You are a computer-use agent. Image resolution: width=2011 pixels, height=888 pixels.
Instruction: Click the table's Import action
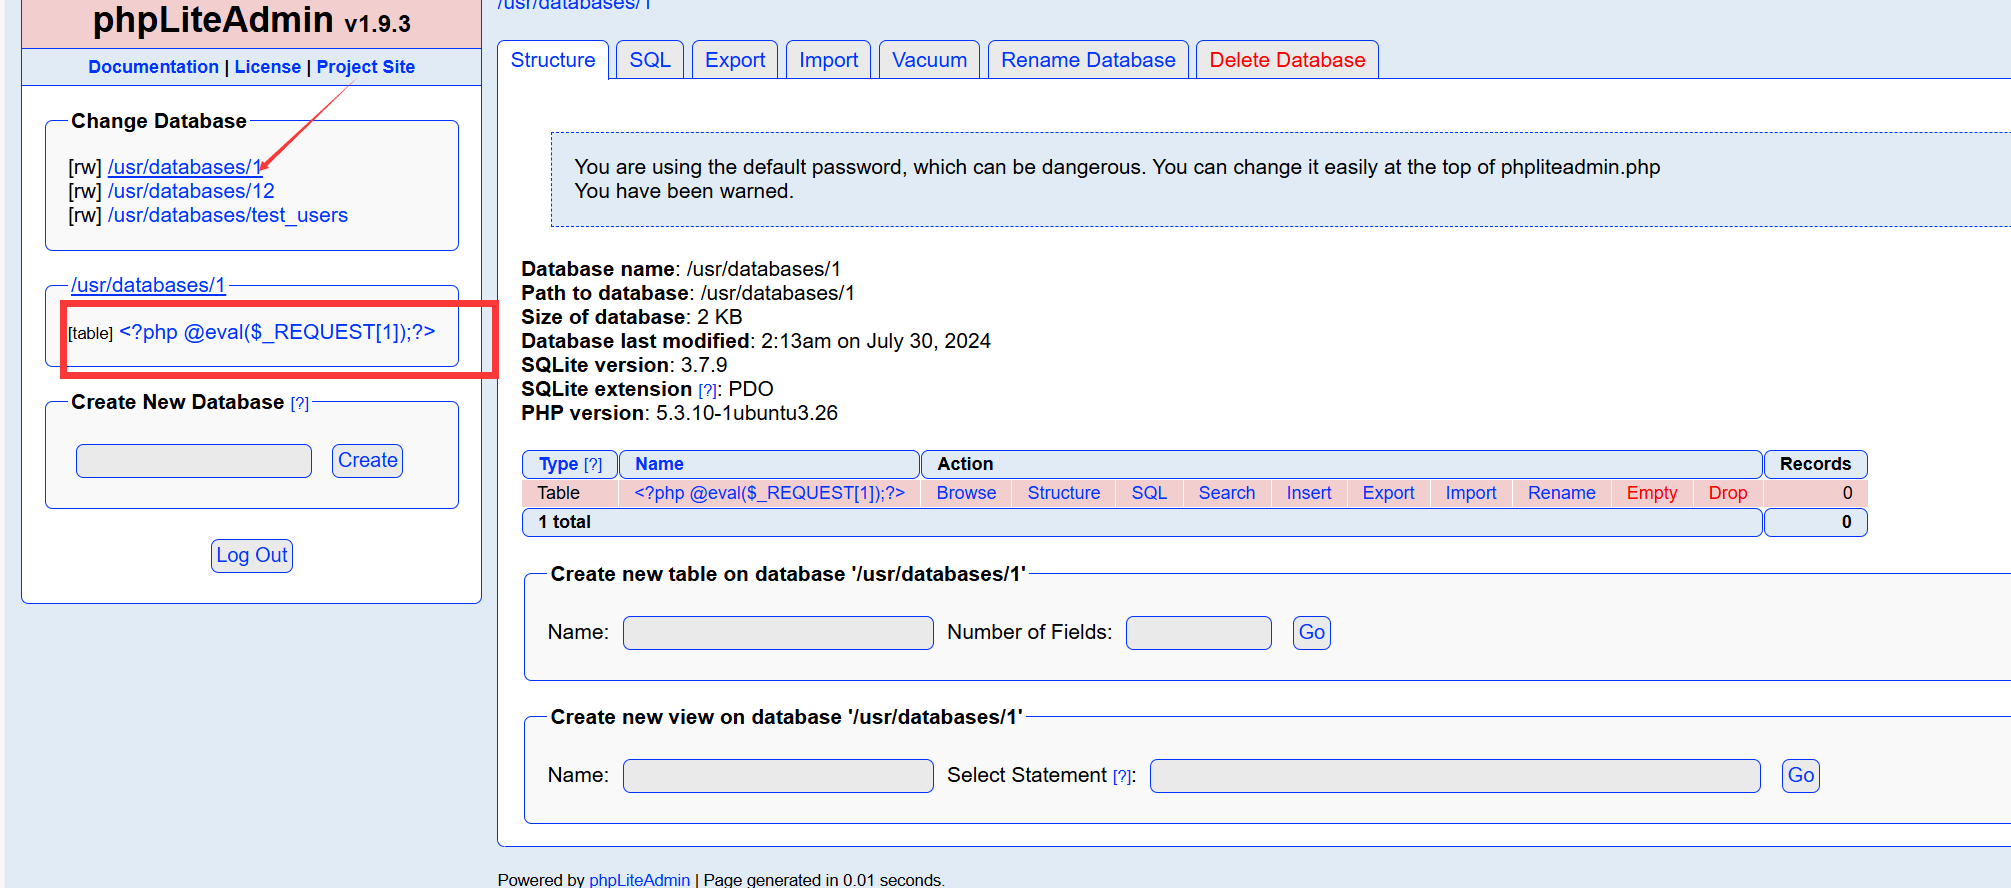[x=1471, y=493]
